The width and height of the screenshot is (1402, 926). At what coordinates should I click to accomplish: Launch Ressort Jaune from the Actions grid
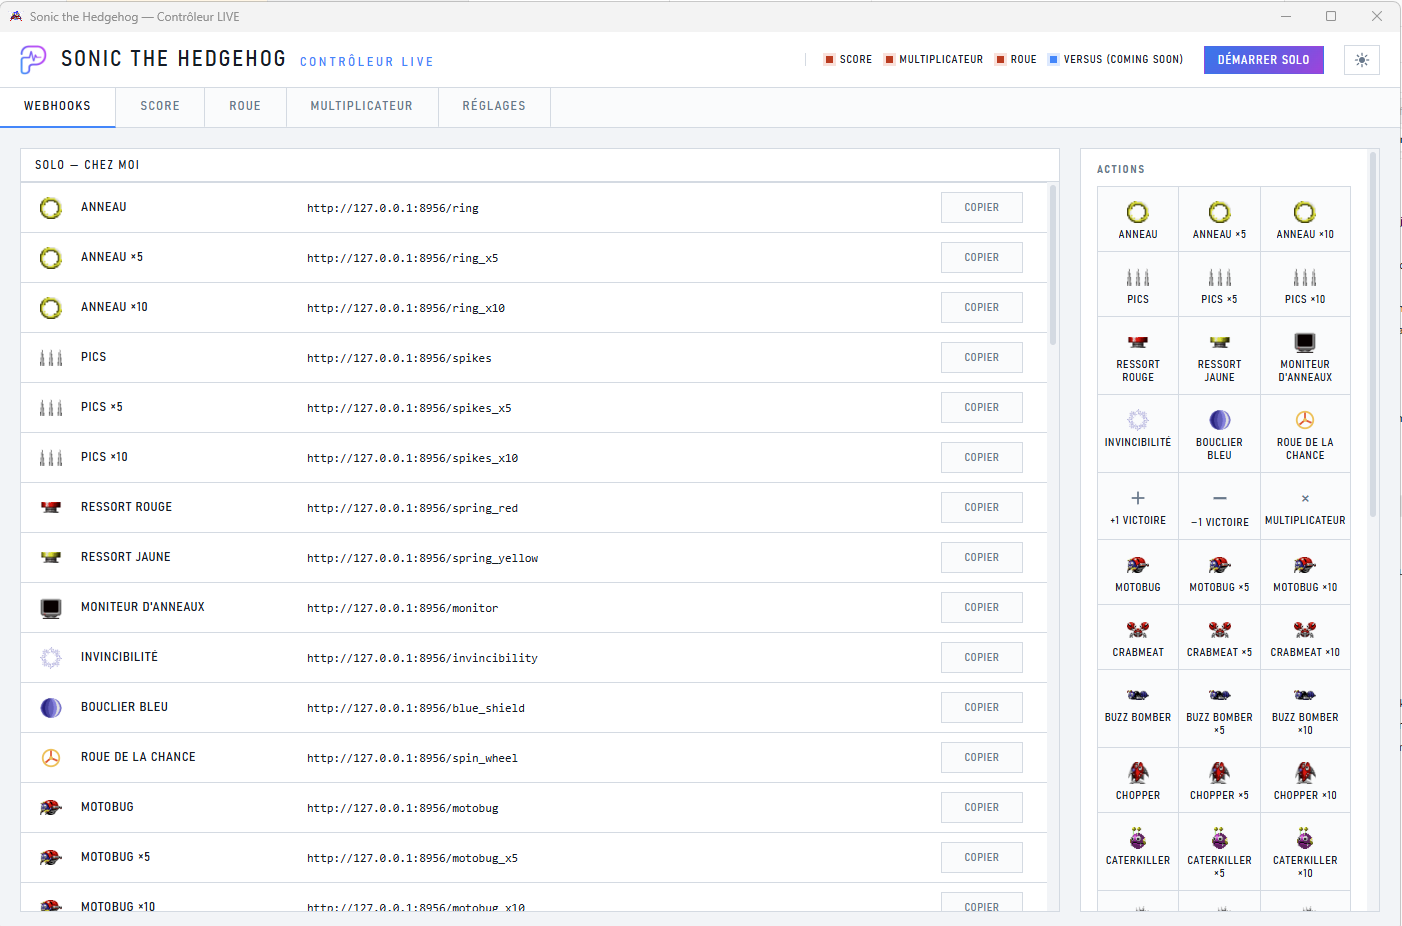click(1219, 356)
